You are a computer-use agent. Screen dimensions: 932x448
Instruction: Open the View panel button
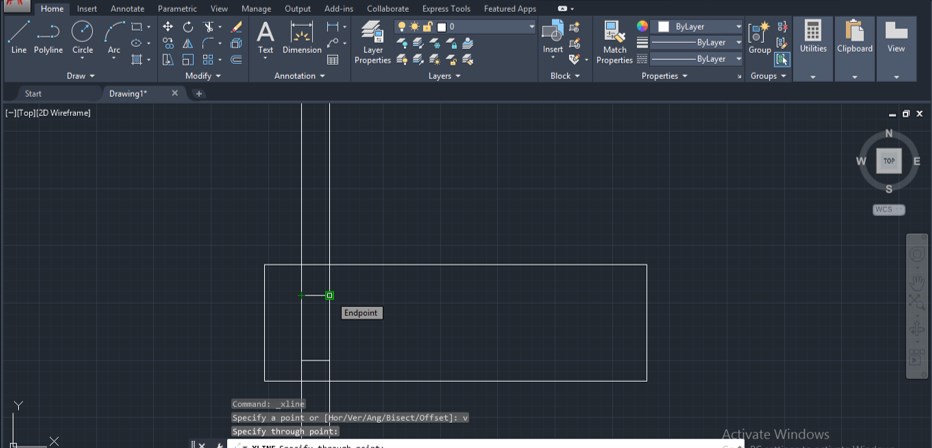pos(896,49)
